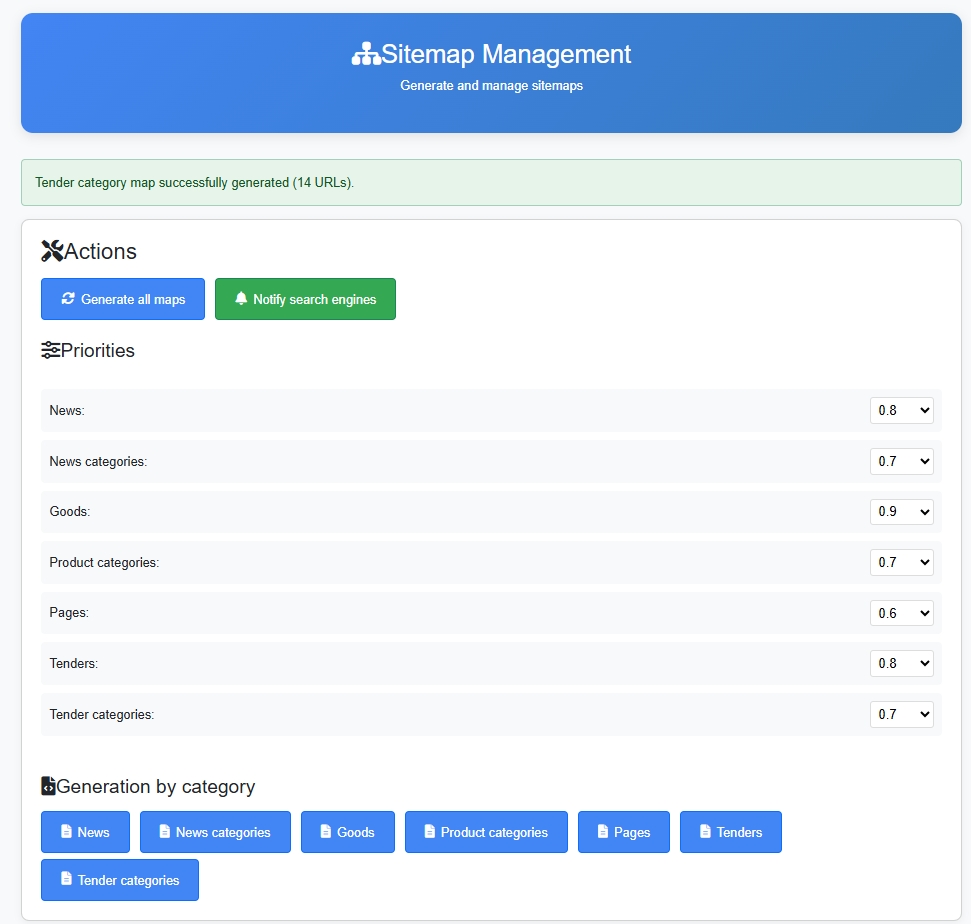Image resolution: width=971 pixels, height=924 pixels.
Task: Expand the Goods priority dropdown
Action: [x=901, y=511]
